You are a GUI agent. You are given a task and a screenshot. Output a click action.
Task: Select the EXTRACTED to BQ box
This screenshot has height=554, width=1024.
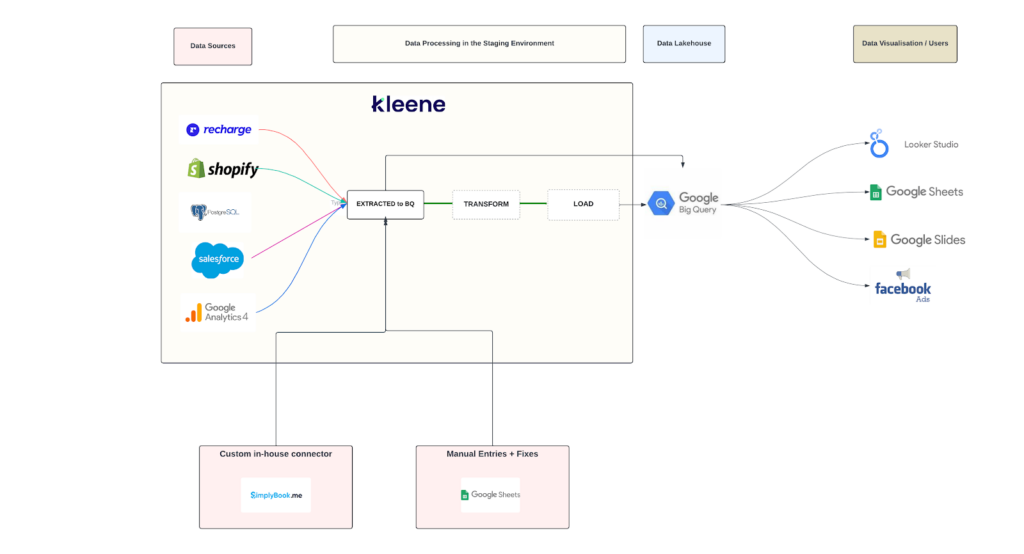[385, 204]
